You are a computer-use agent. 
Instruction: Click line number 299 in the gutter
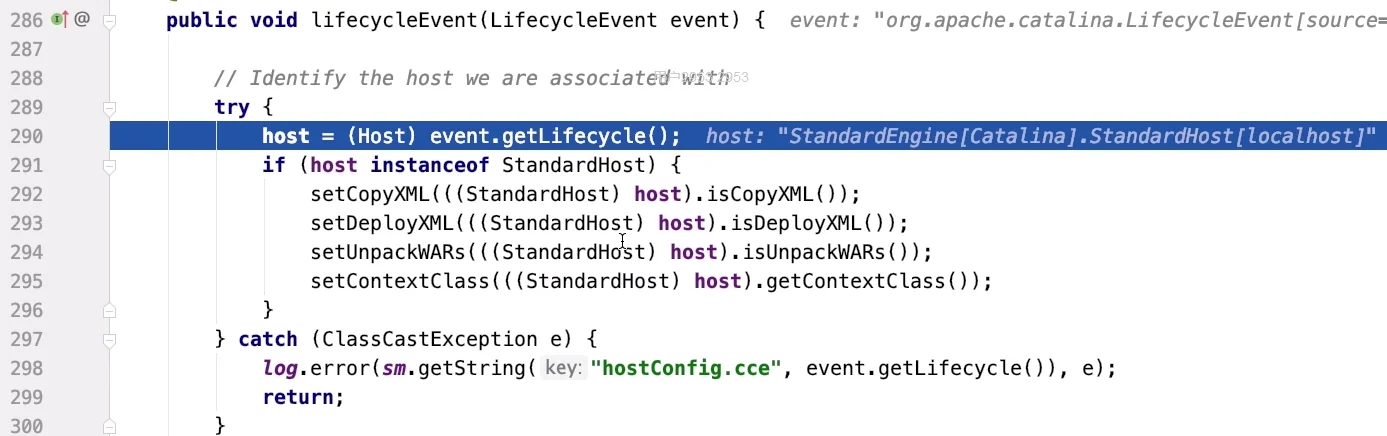point(25,397)
